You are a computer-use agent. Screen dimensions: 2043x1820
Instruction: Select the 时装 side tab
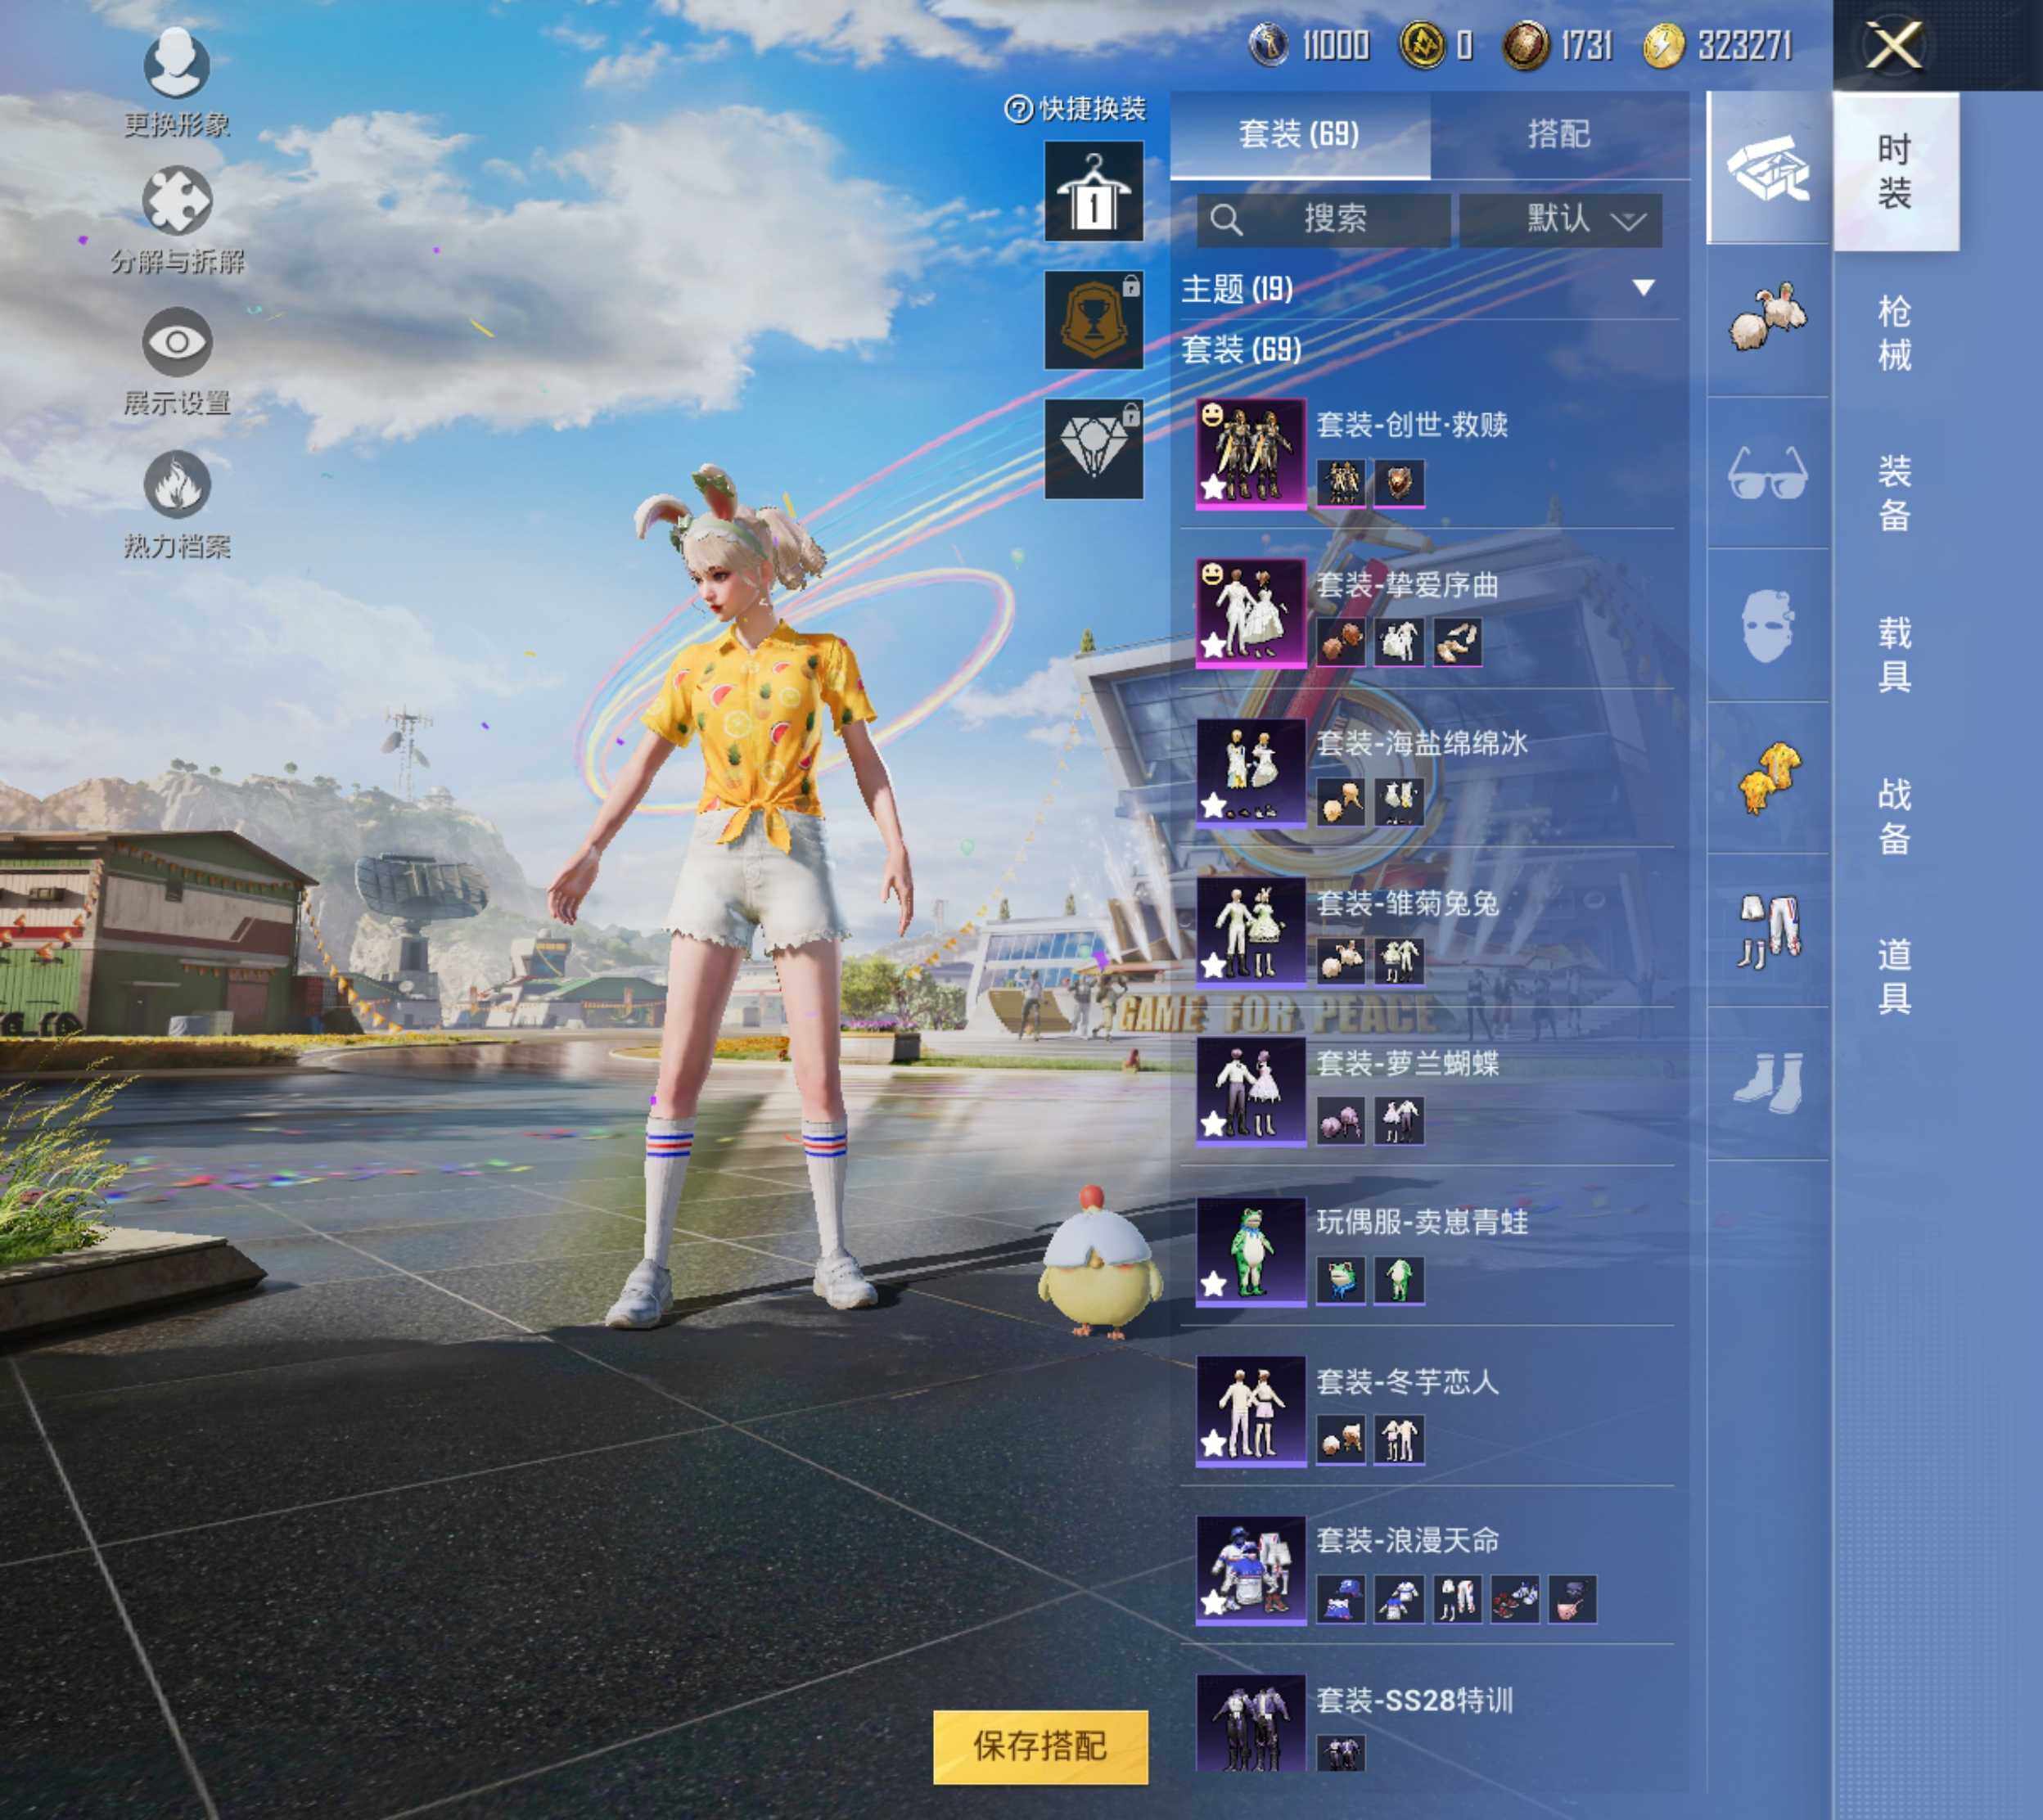tap(1895, 171)
